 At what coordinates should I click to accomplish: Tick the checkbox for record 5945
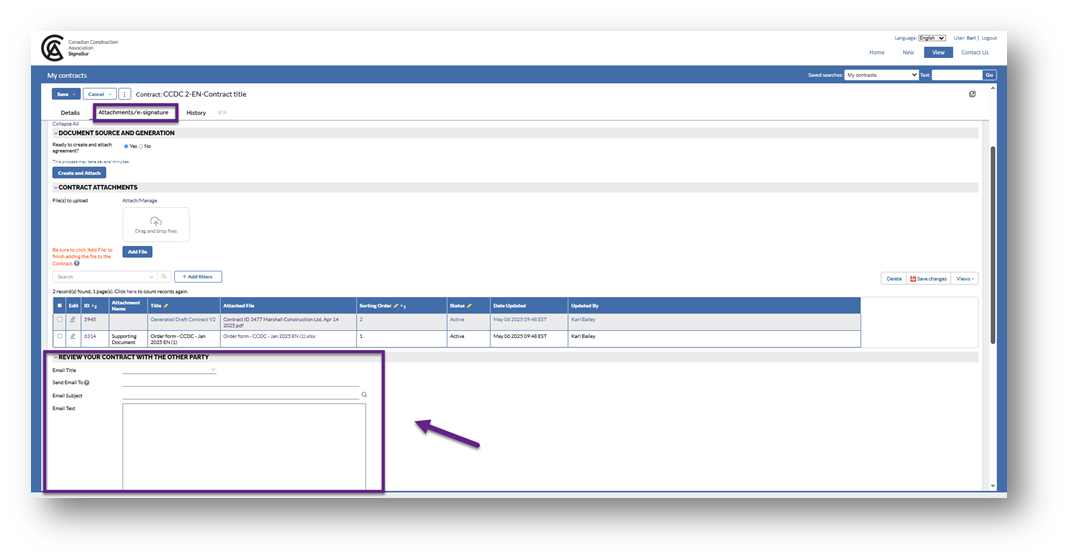click(60, 320)
